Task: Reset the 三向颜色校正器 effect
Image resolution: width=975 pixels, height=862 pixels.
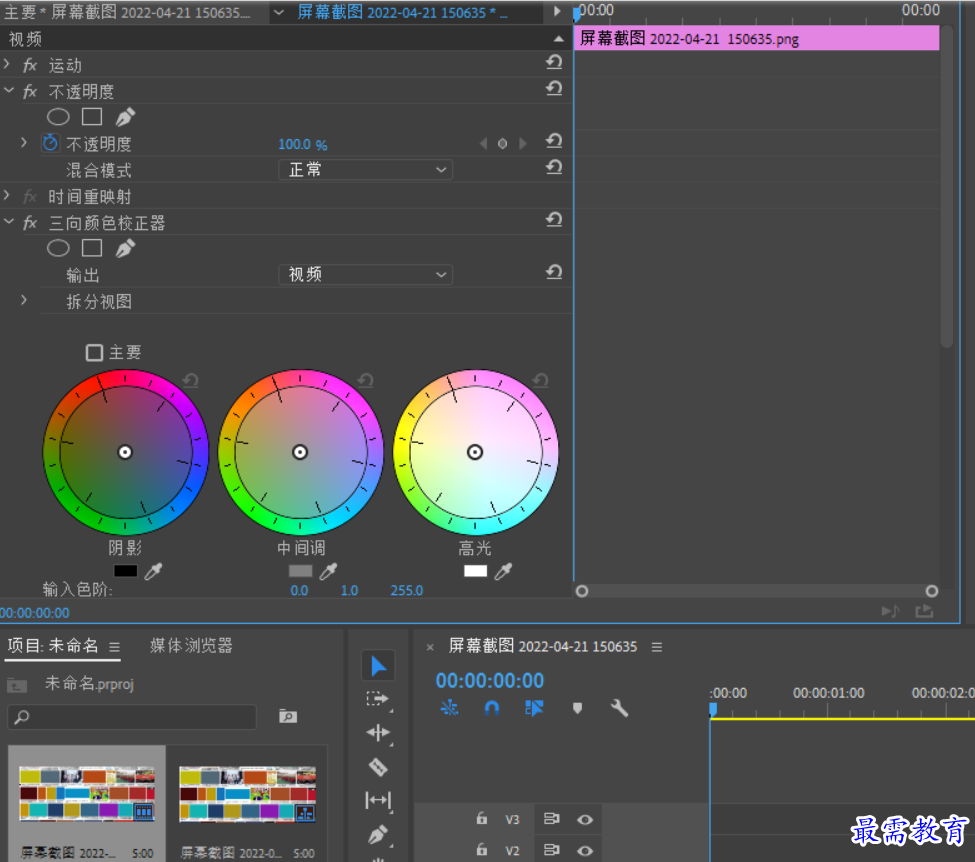Action: (554, 220)
